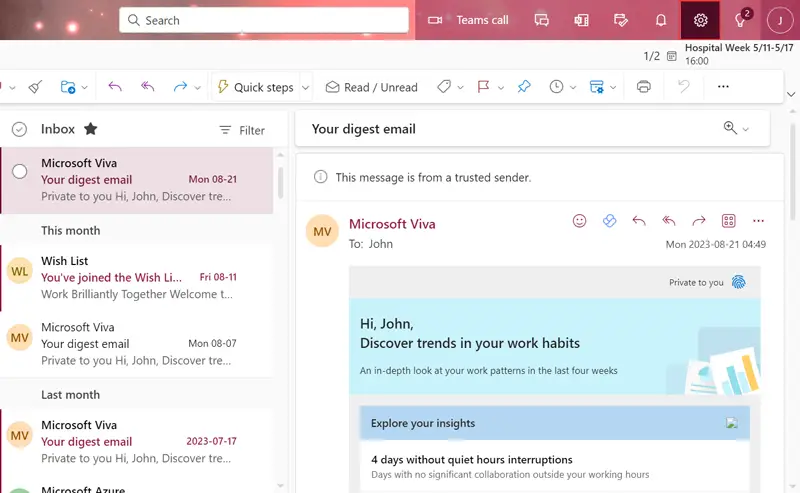The width and height of the screenshot is (800, 493).
Task: Click message list scrollbar thumb
Action: click(280, 182)
